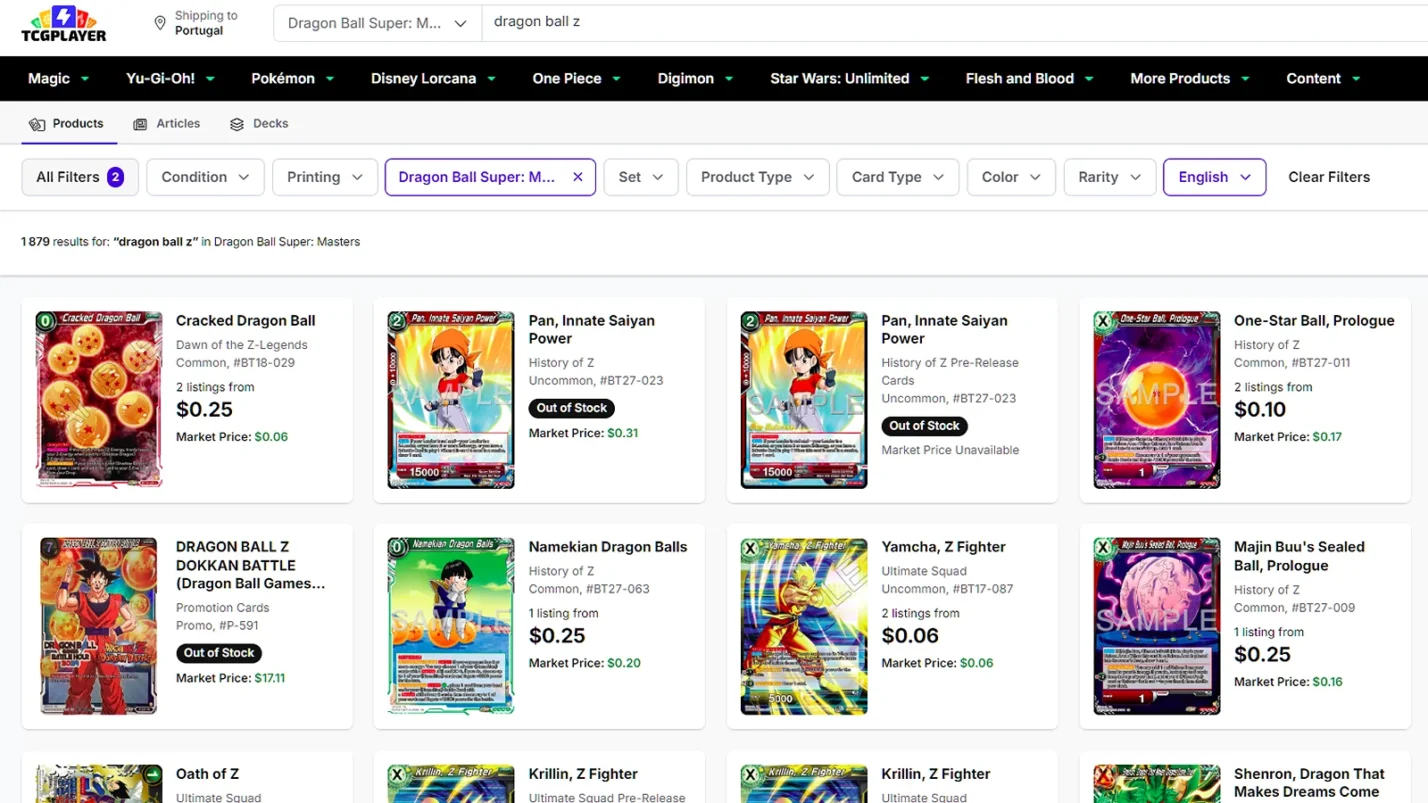Click the Shenron, Dragon That Makes Dreams title
The image size is (1428, 803).
[1310, 783]
